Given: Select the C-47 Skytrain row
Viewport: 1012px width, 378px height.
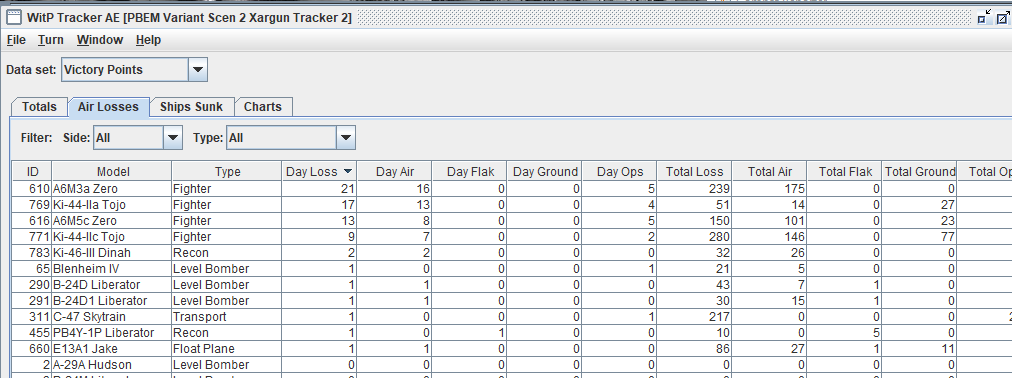Looking at the screenshot, I should click(512, 317).
